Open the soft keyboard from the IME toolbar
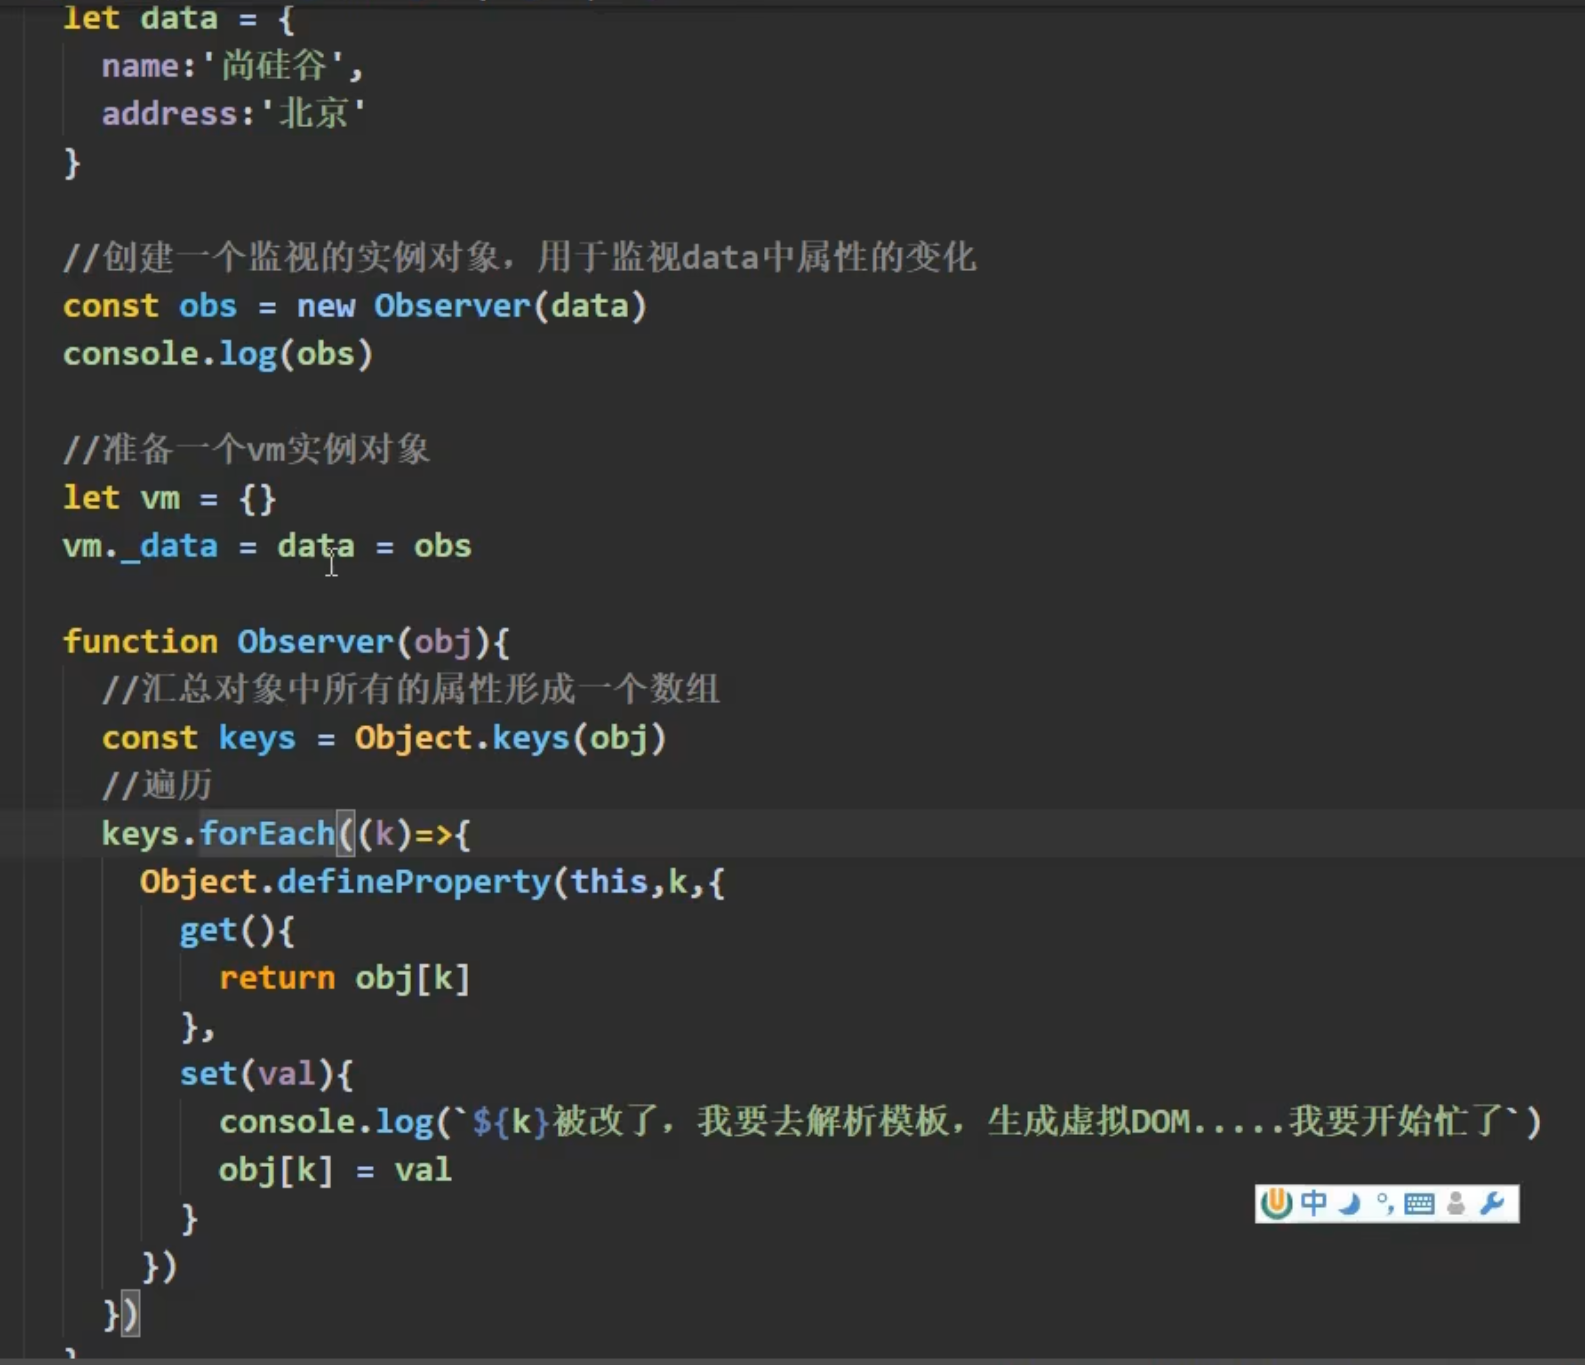 [1419, 1203]
